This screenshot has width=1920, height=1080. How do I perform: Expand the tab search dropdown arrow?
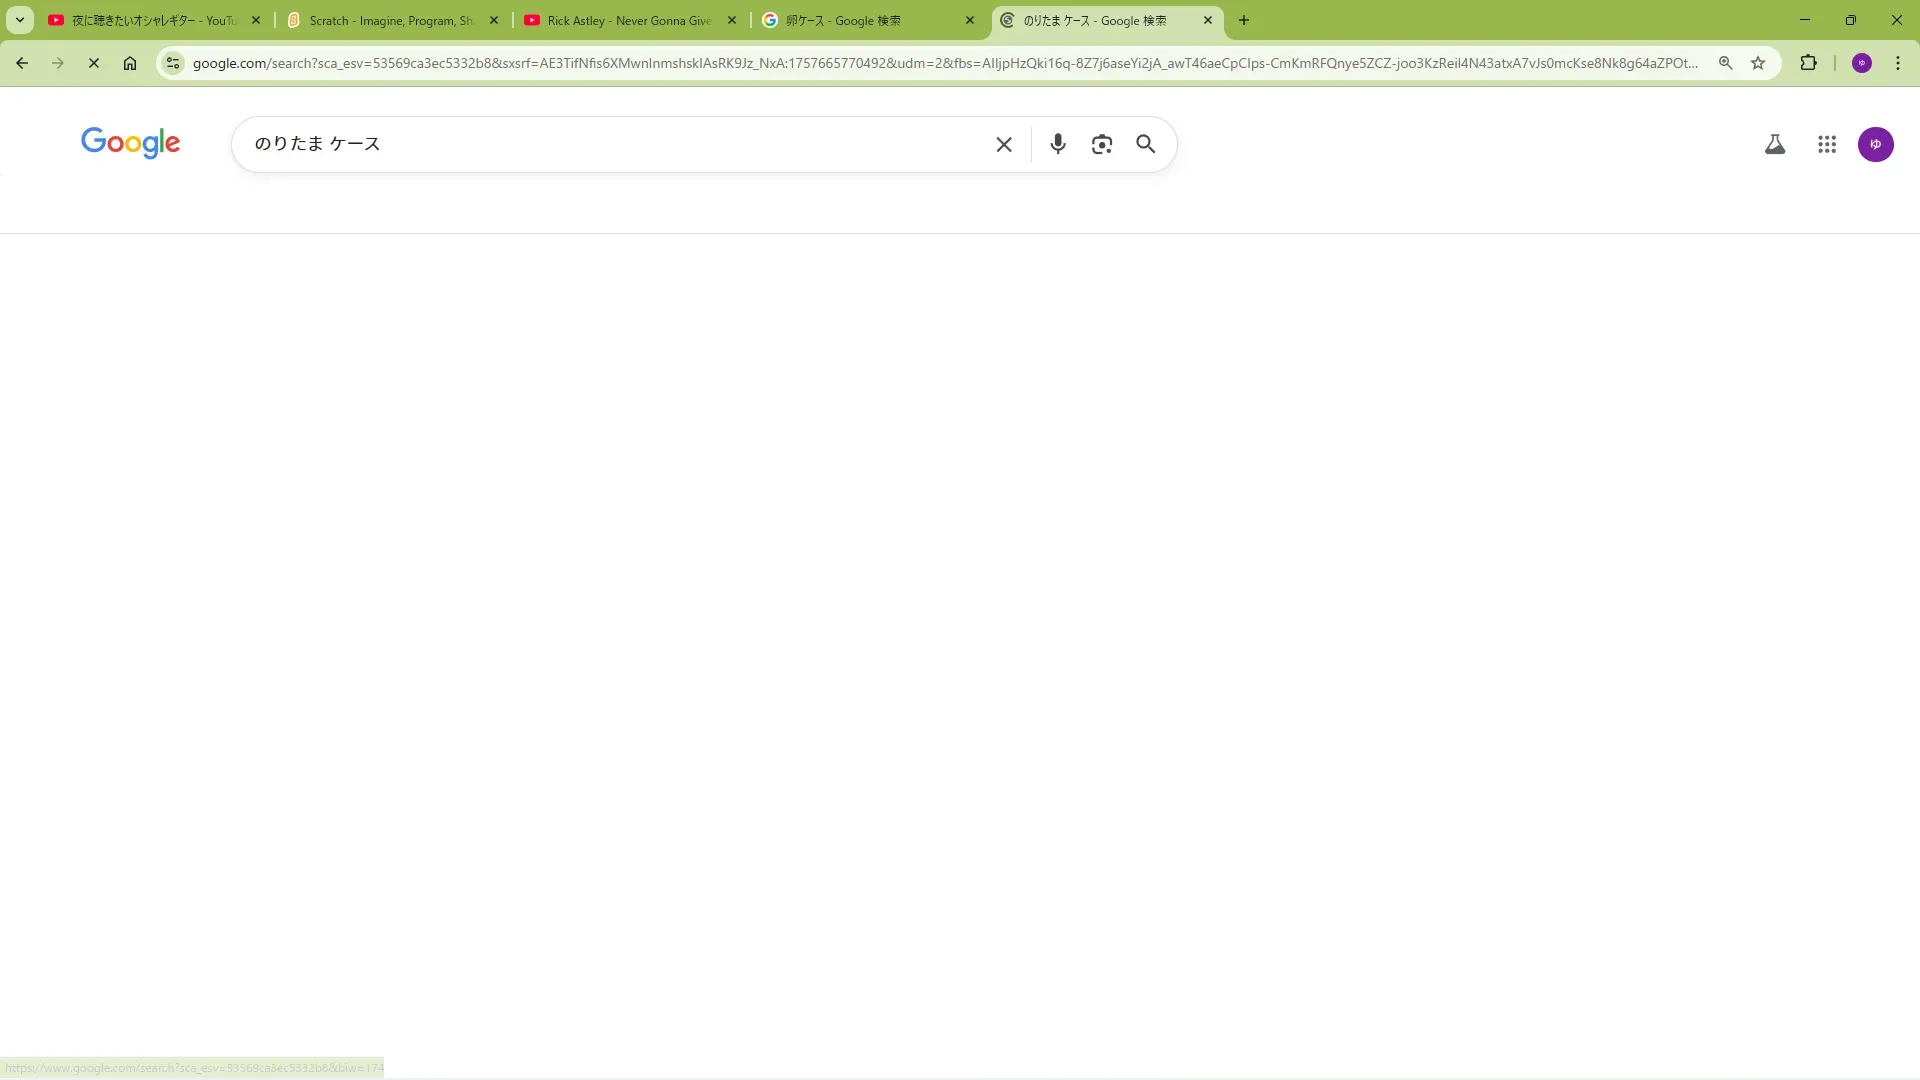tap(19, 20)
